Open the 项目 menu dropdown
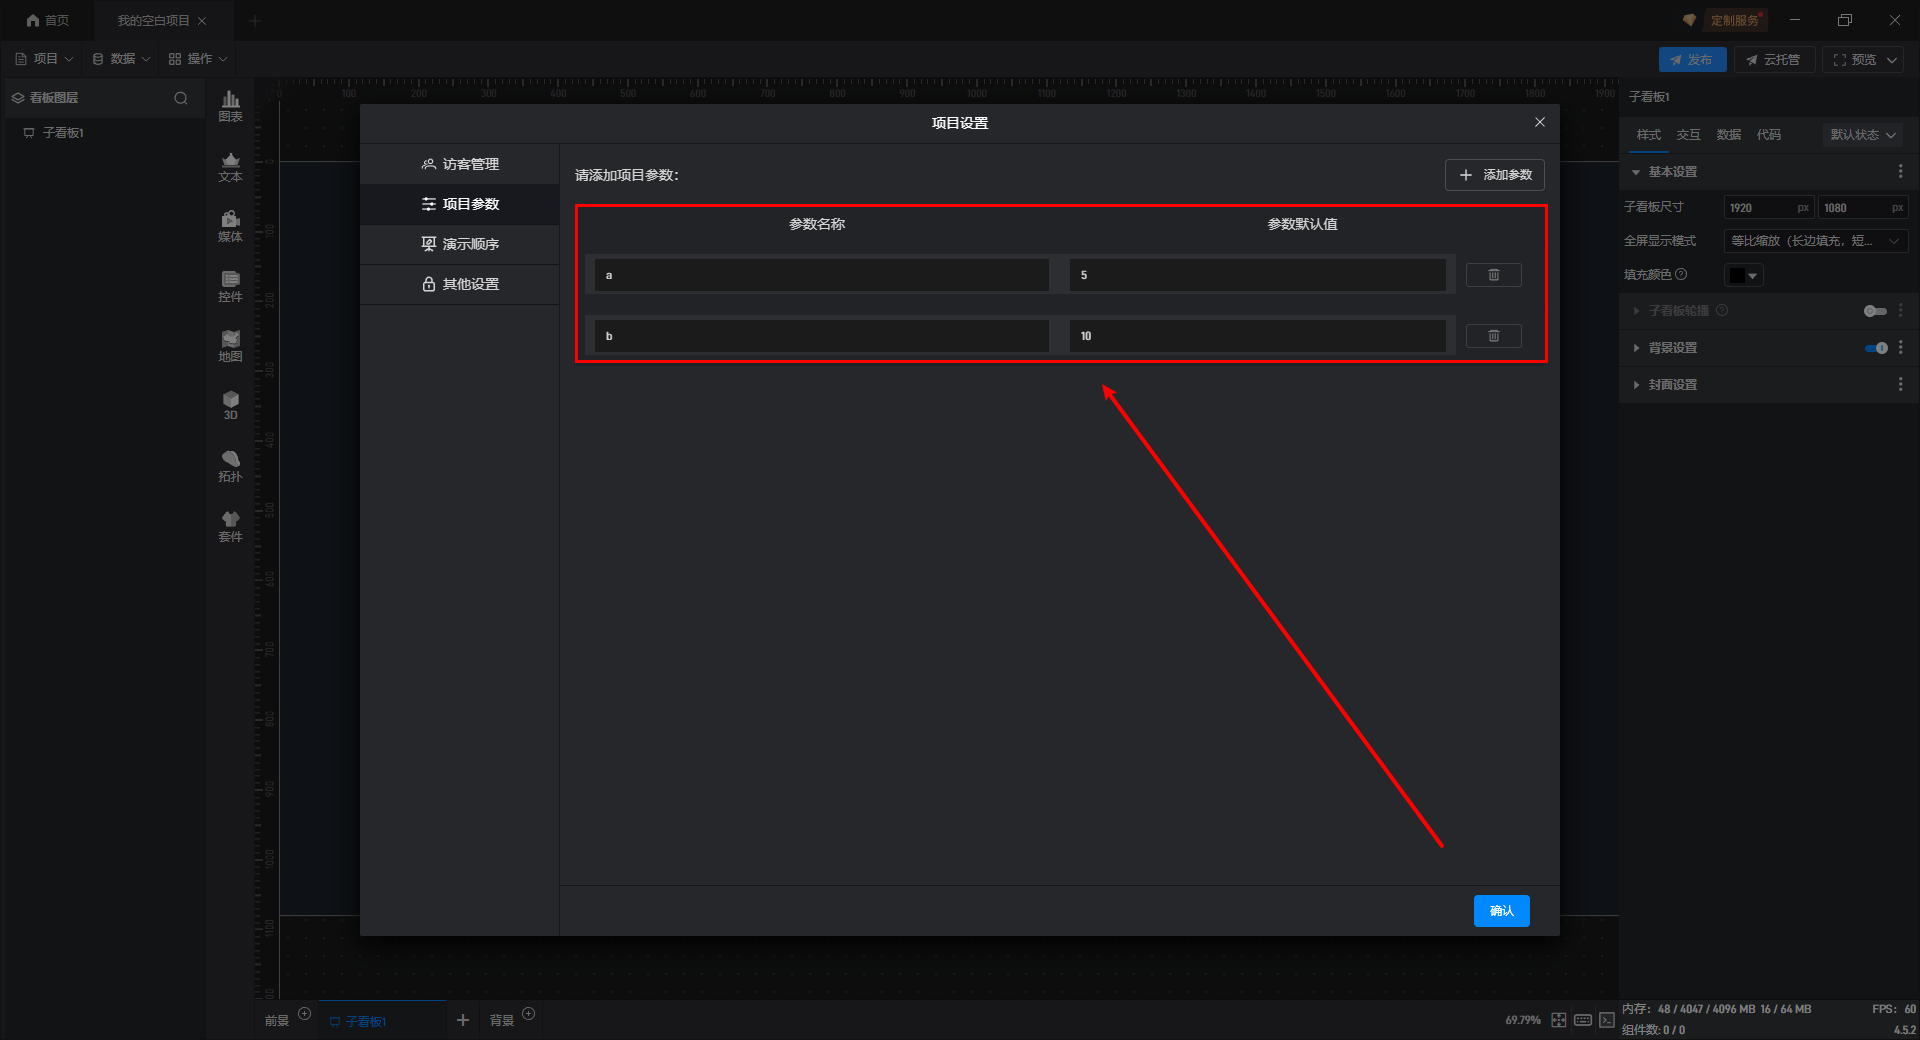1920x1040 pixels. (x=44, y=59)
